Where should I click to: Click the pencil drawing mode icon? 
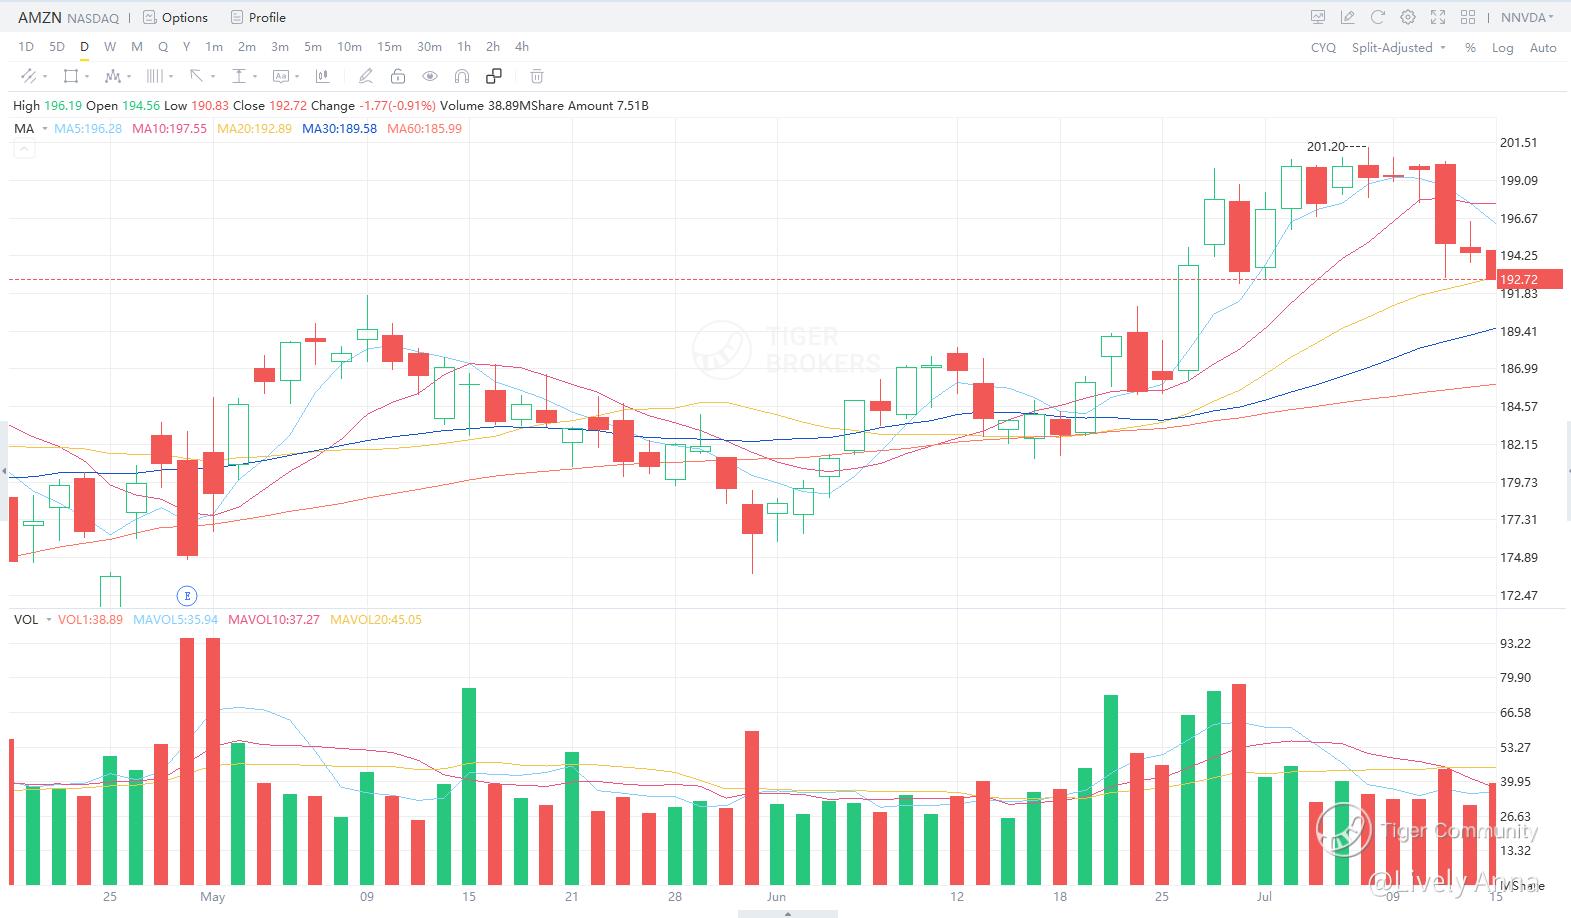coord(366,76)
